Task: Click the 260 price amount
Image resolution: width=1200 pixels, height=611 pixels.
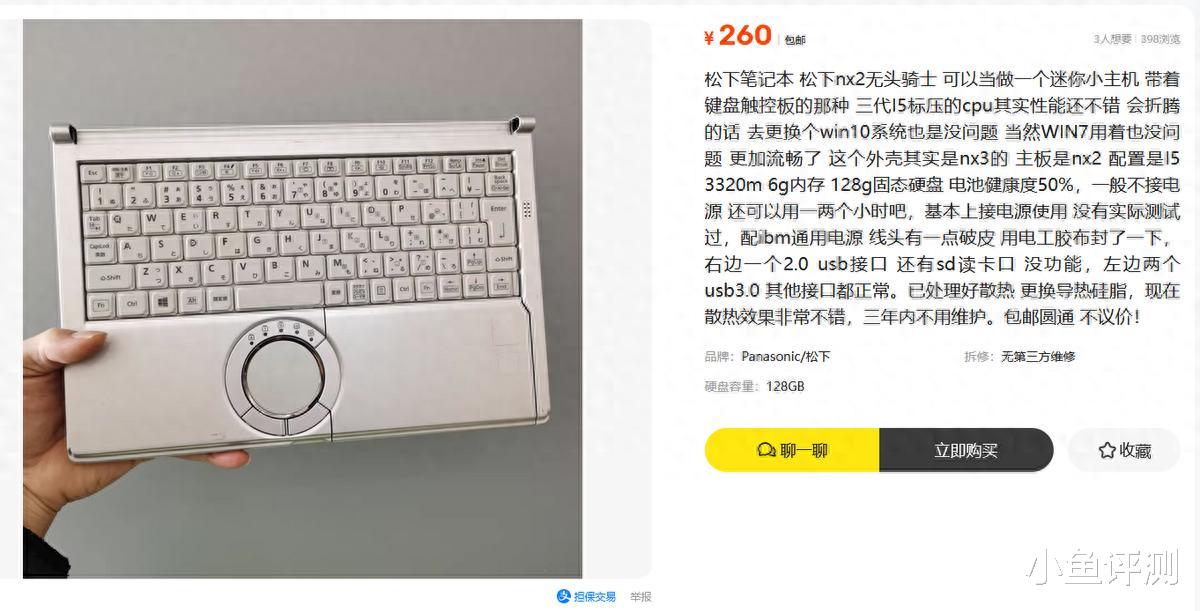Action: pyautogui.click(x=745, y=35)
